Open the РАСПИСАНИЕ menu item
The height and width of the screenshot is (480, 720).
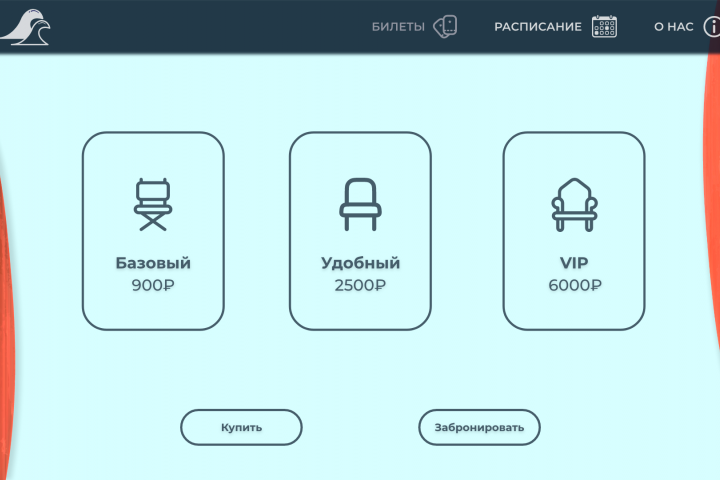pyautogui.click(x=538, y=27)
